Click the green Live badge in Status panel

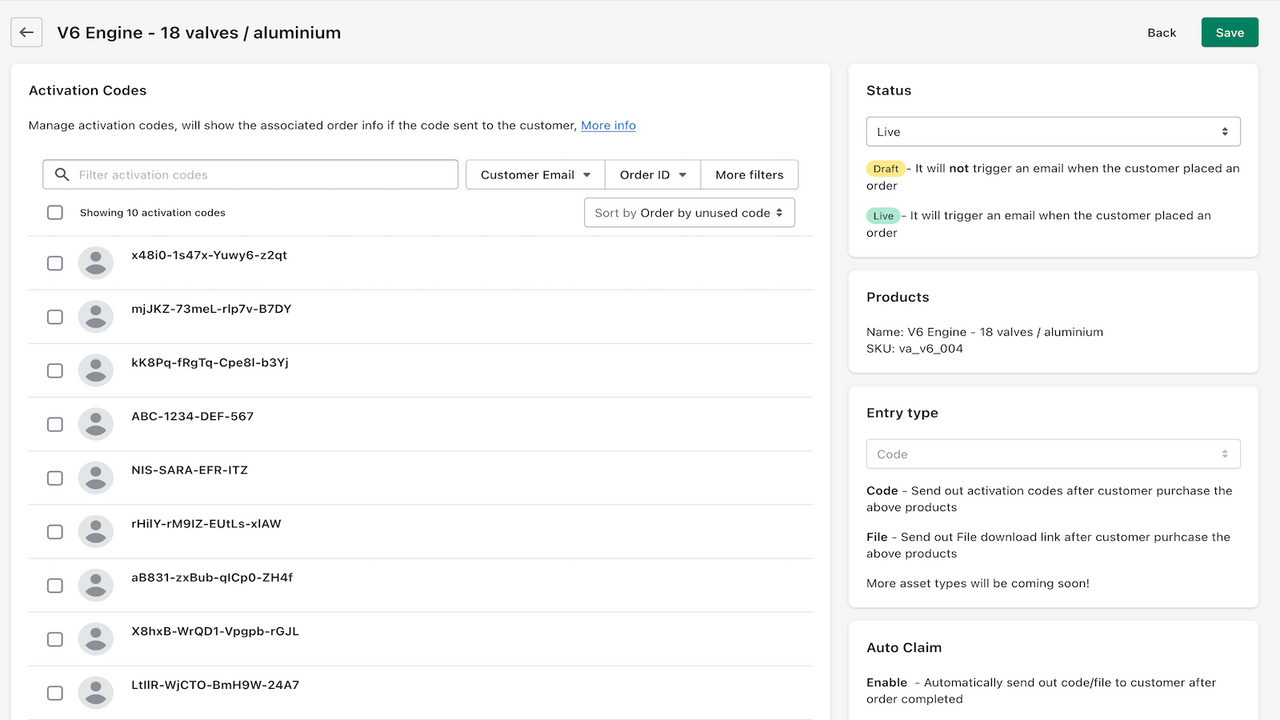click(x=883, y=215)
